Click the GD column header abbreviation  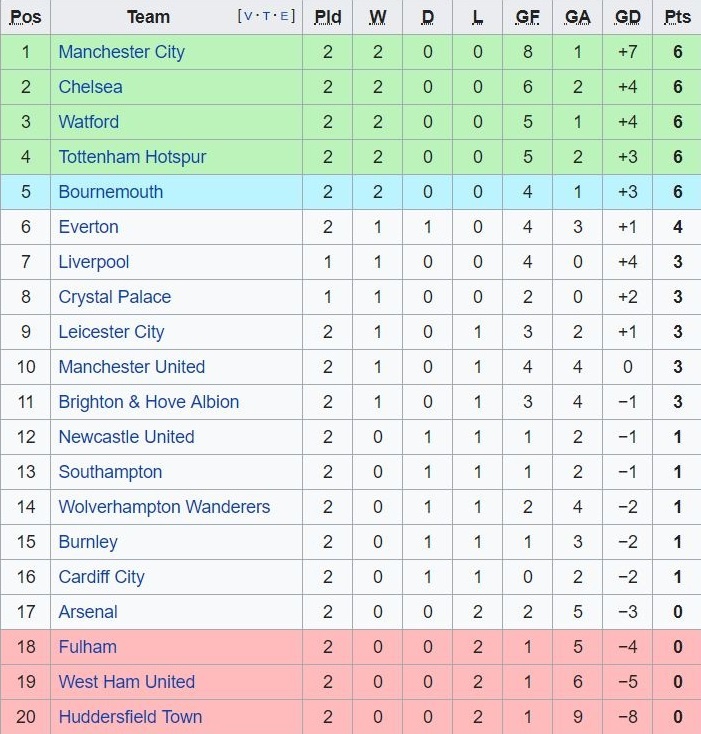[628, 17]
